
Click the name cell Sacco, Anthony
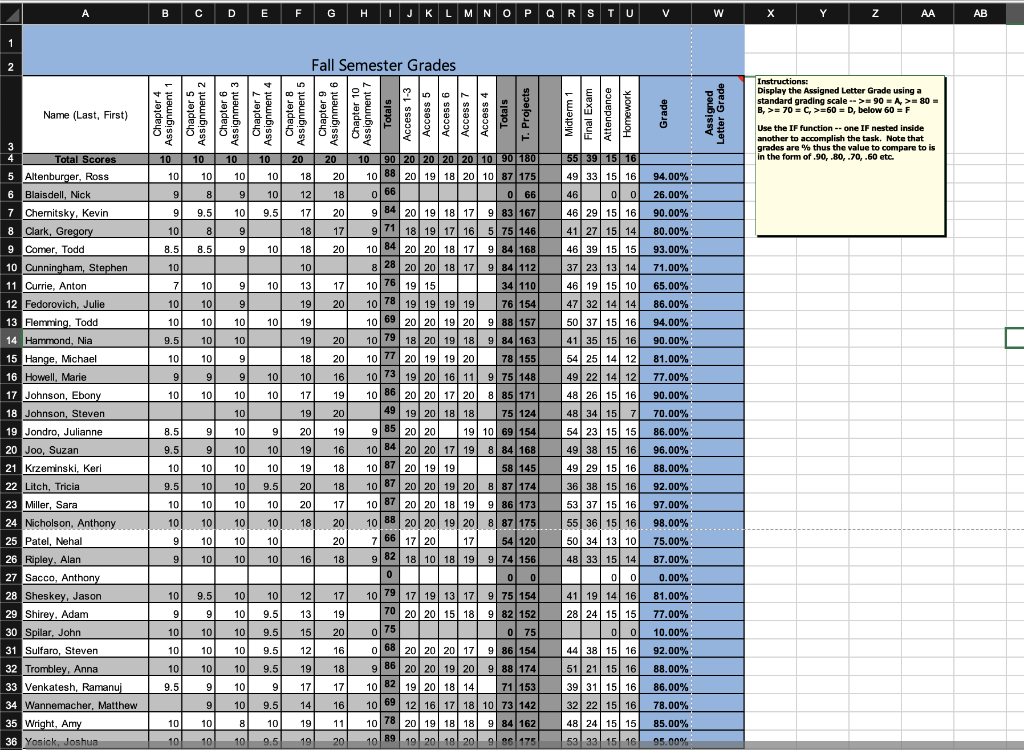pyautogui.click(x=85, y=577)
